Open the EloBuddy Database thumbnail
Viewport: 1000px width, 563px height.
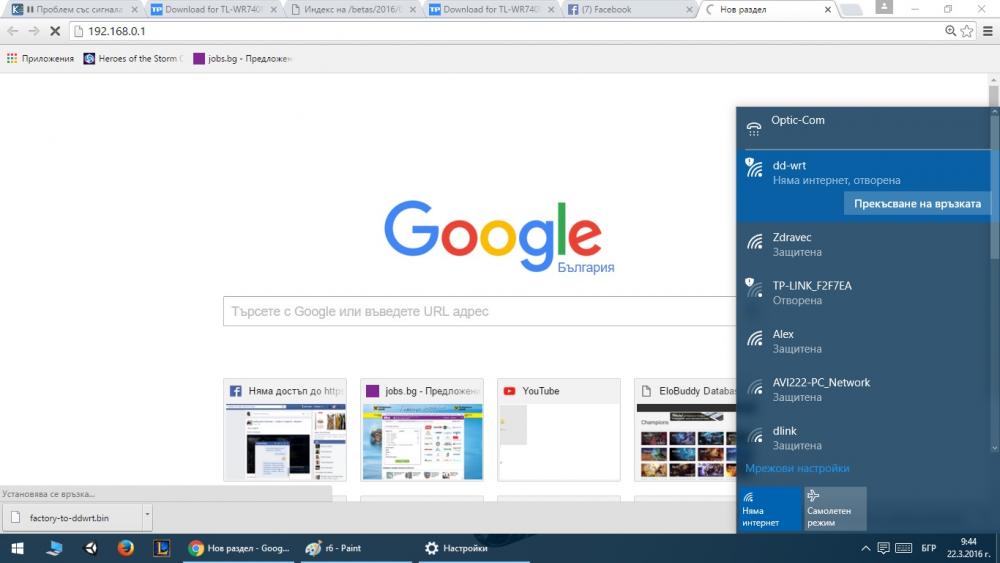point(686,430)
